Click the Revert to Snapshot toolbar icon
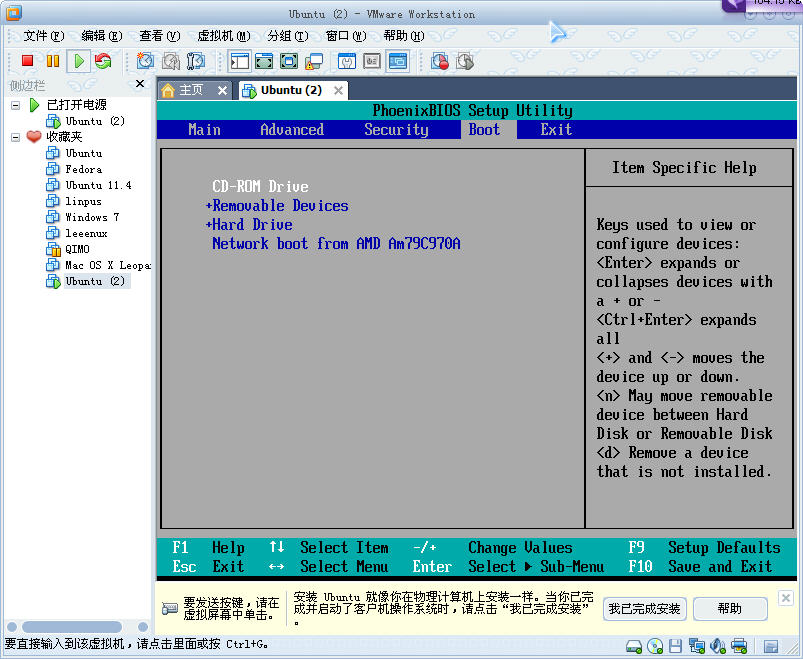Image resolution: width=803 pixels, height=659 pixels. point(171,61)
